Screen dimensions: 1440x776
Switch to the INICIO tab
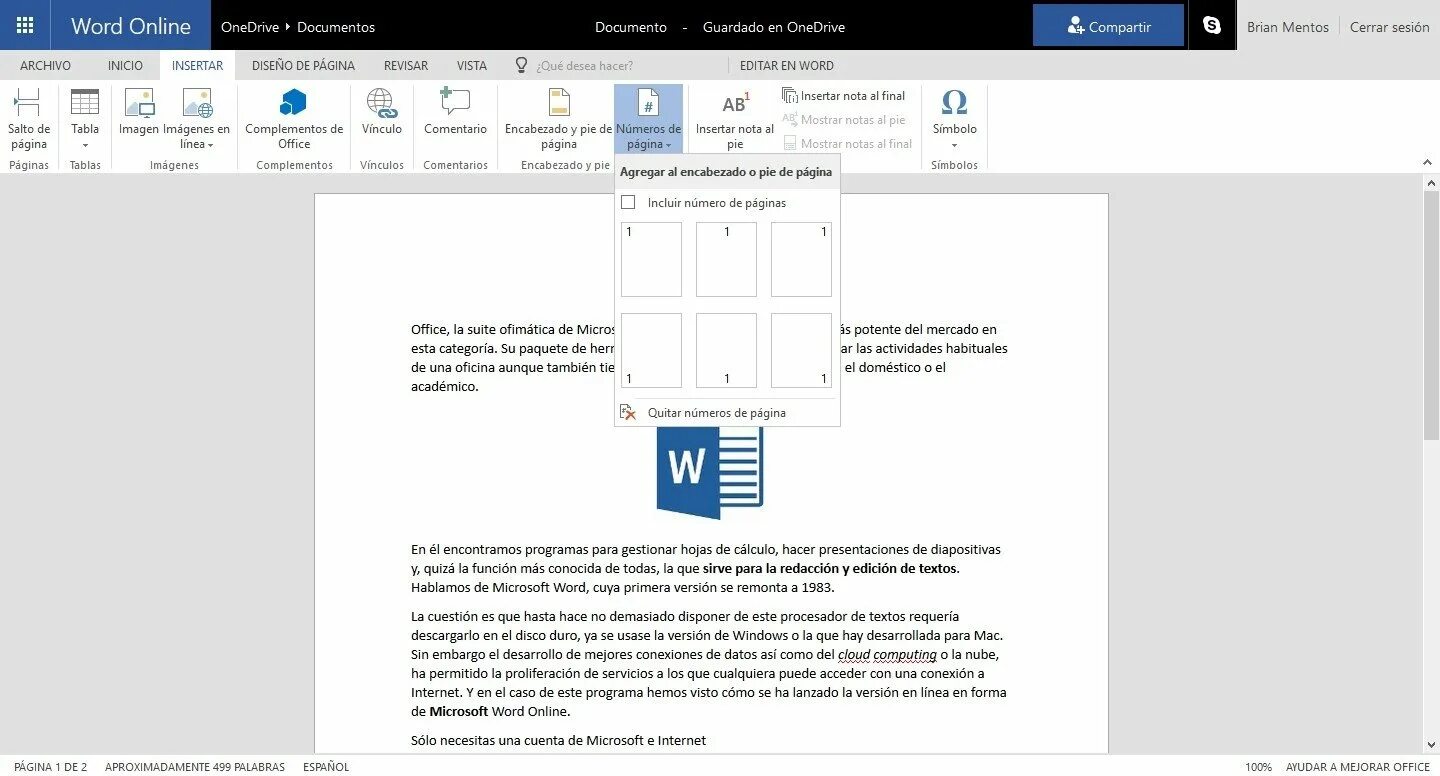tap(125, 65)
